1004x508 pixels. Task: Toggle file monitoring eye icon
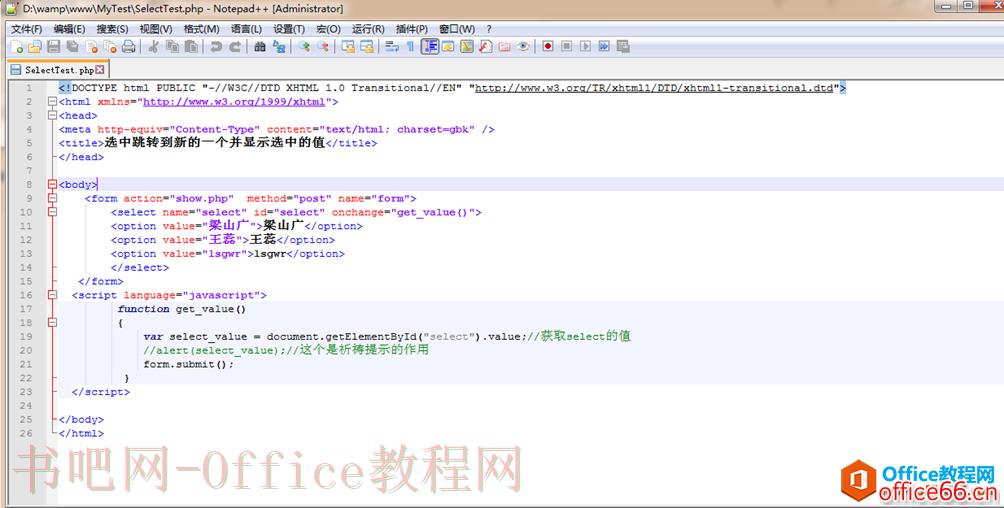523,46
